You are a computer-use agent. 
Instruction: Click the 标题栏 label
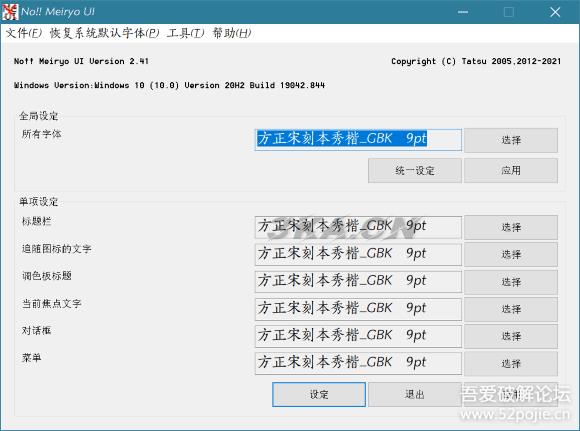36,221
